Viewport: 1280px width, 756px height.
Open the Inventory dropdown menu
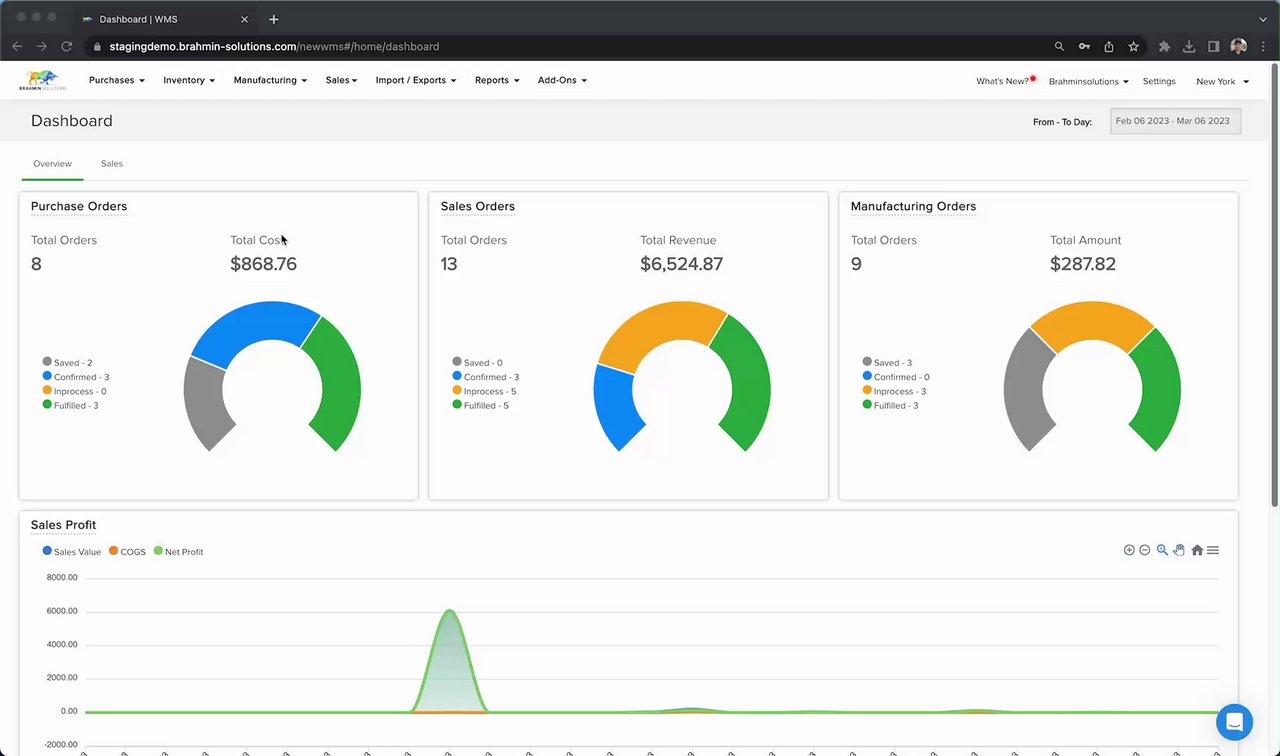click(189, 80)
